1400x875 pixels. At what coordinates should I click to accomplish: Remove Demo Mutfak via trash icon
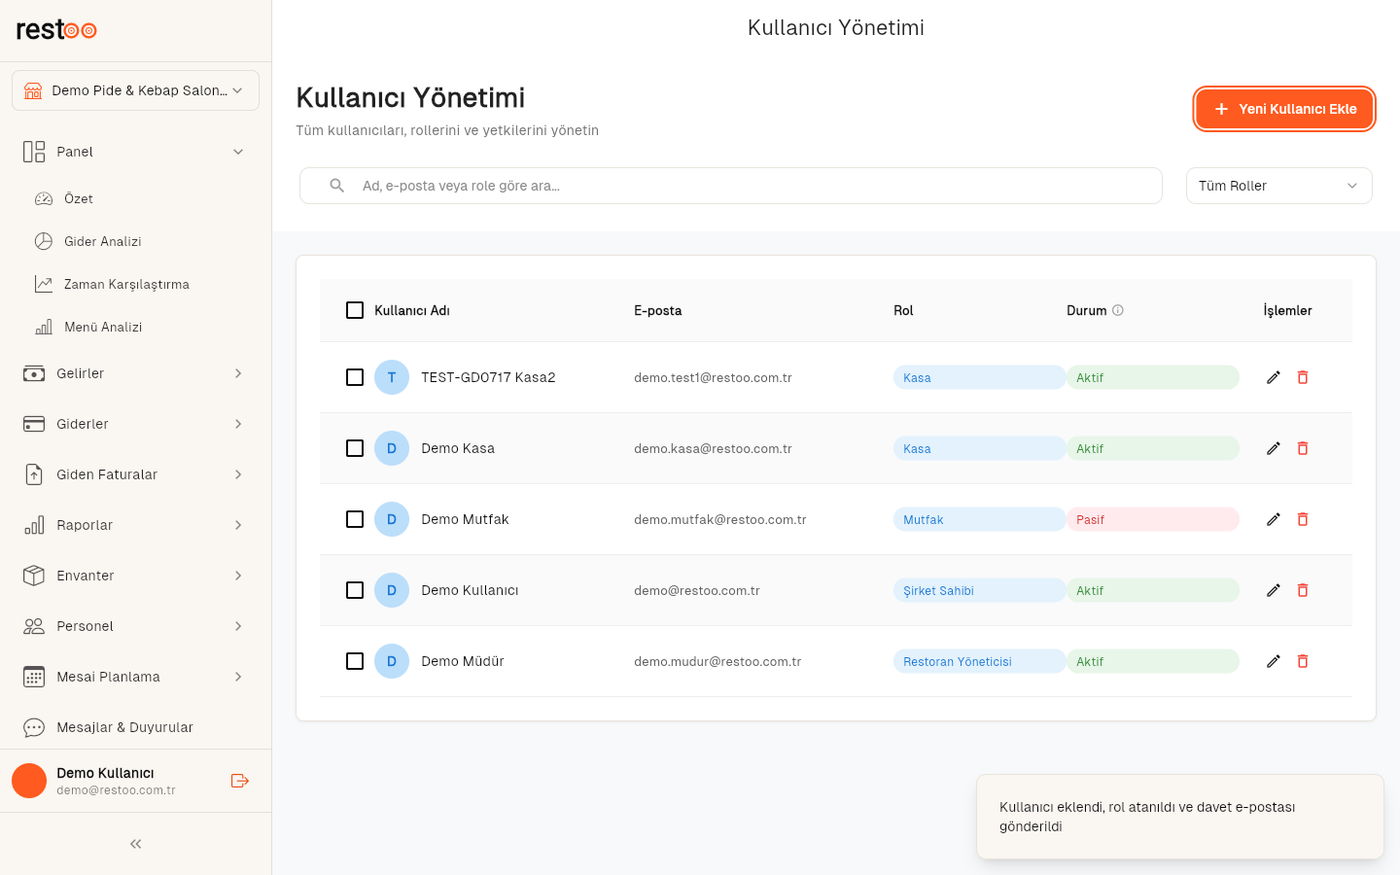[1302, 519]
